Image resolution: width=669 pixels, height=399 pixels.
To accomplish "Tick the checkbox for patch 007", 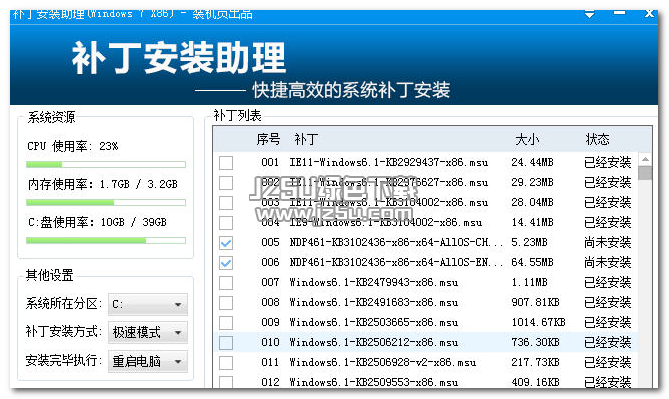I will tap(226, 283).
